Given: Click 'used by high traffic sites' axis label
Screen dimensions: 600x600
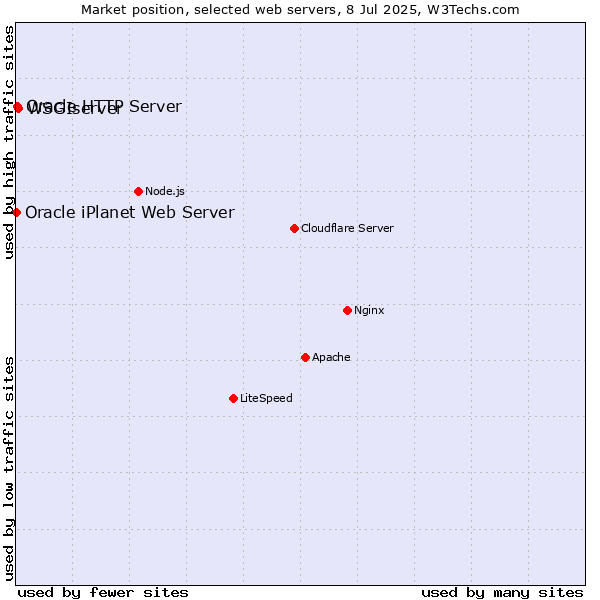Looking at the screenshot, I should [x=9, y=142].
